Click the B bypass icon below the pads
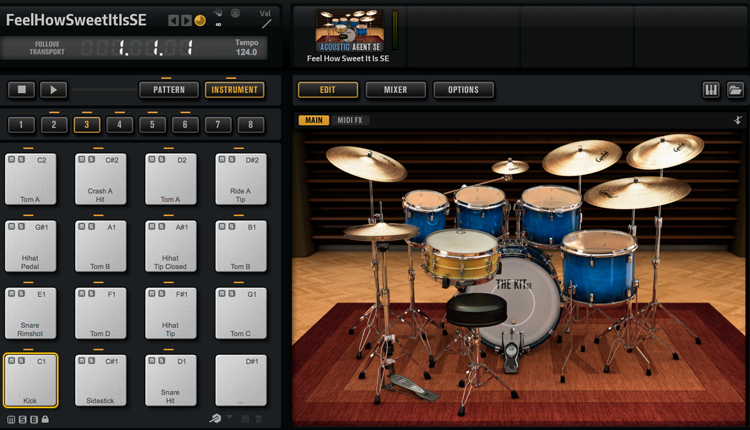Viewport: 750px width, 430px height. click(34, 419)
